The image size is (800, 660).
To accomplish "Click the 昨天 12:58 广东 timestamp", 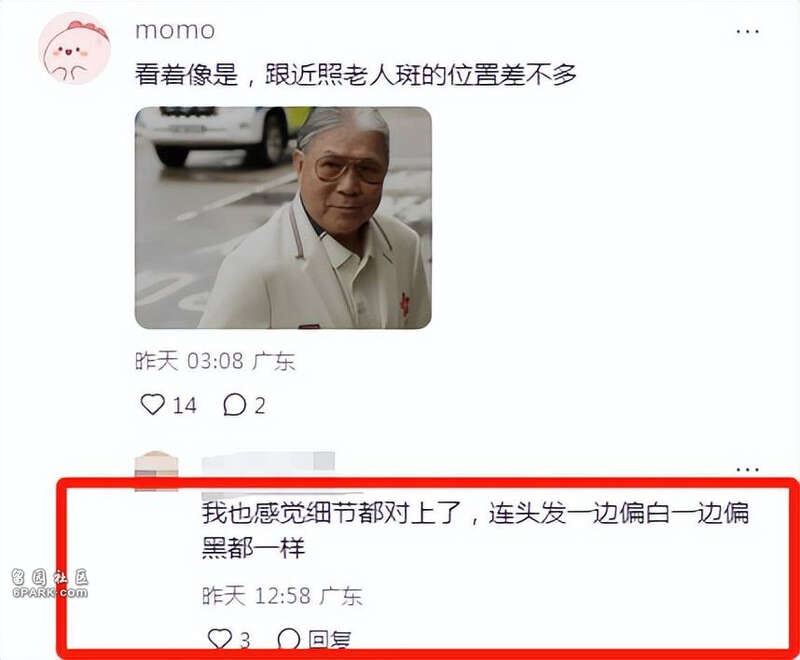I will 282,595.
